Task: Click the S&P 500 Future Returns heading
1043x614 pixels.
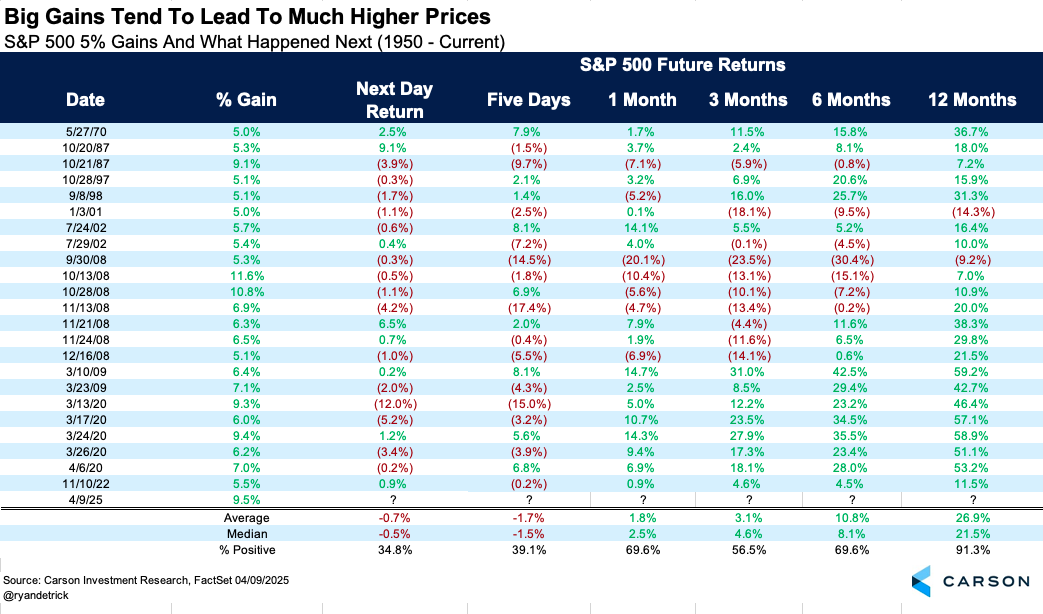Action: click(x=682, y=65)
